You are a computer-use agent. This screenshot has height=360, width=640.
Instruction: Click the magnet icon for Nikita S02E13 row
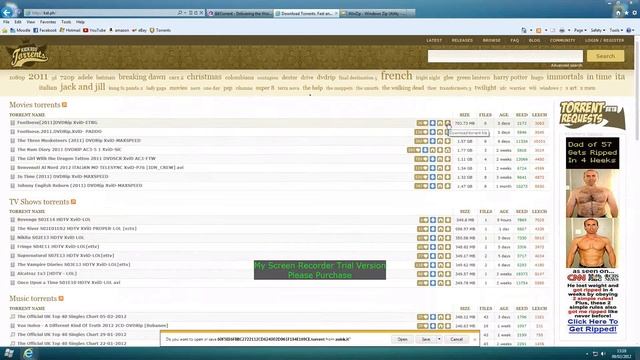[x=440, y=238]
